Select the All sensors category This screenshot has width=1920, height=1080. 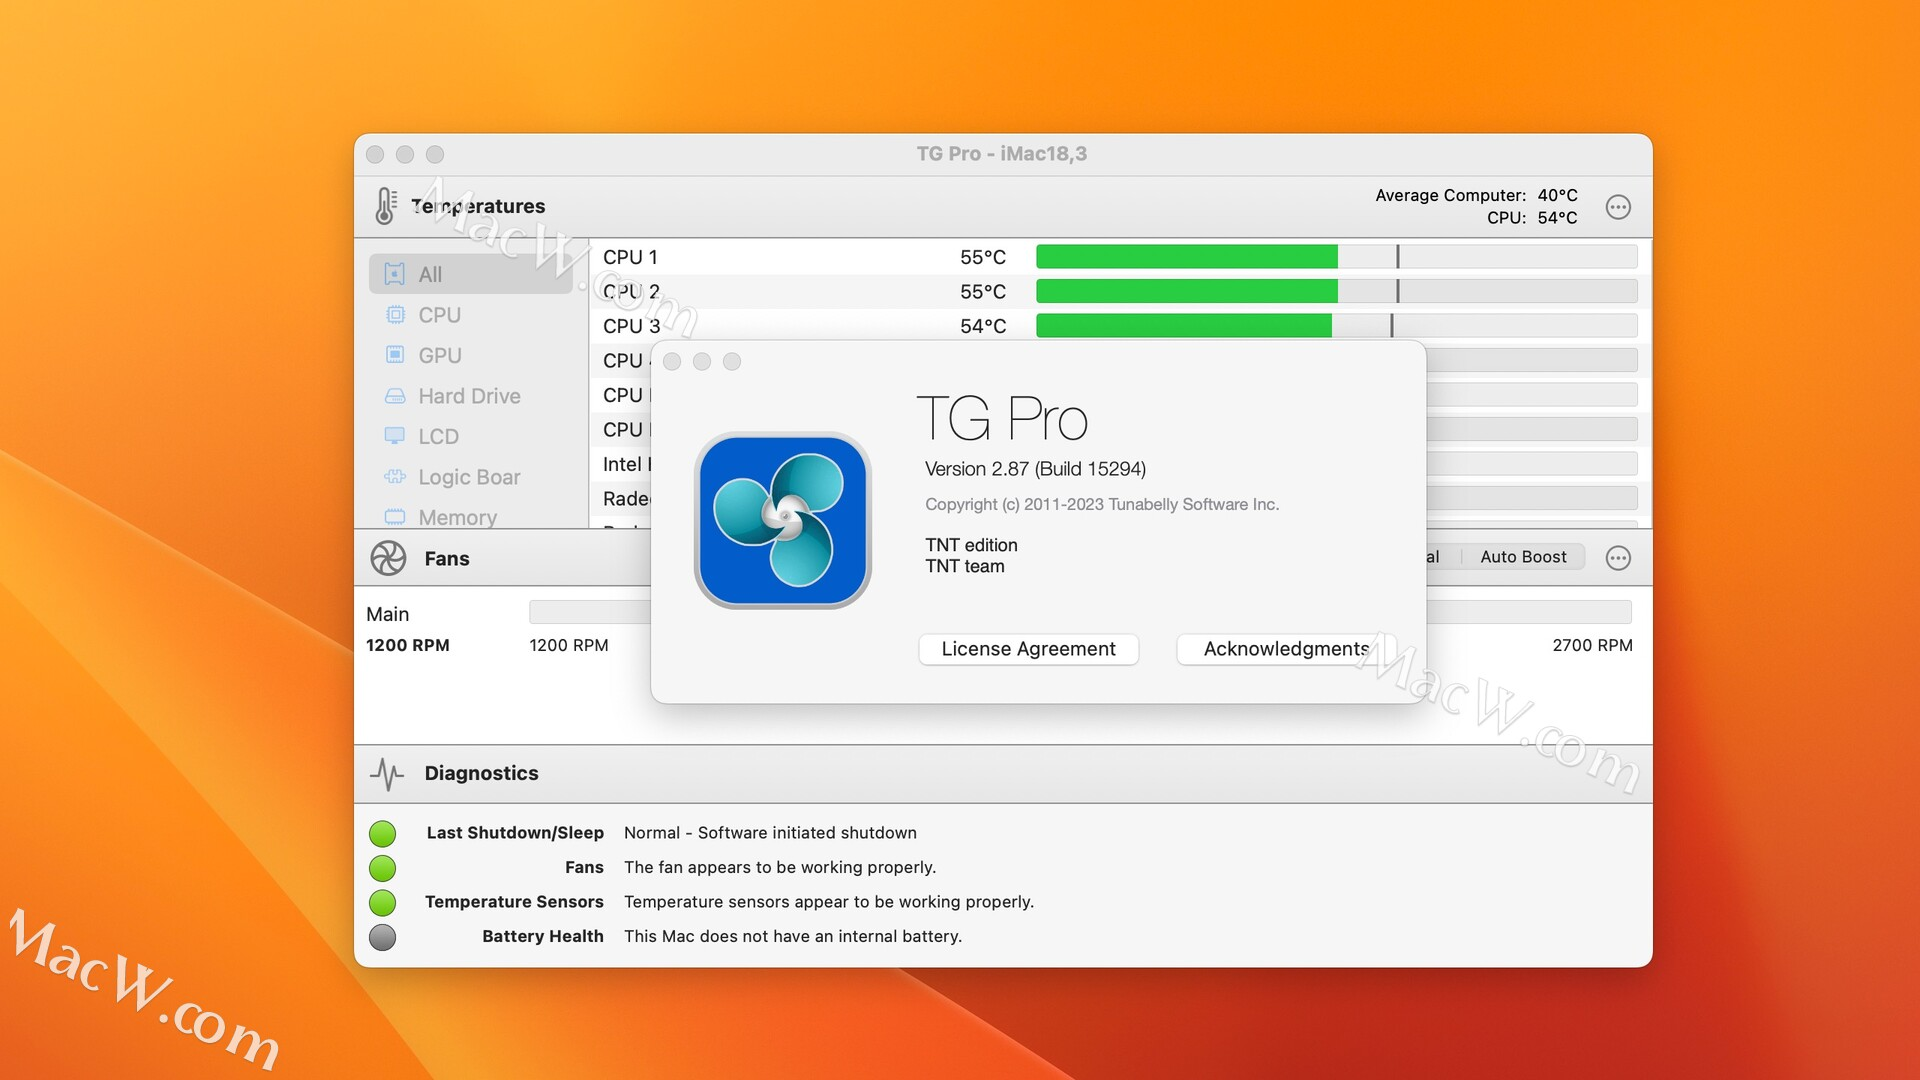coord(471,274)
